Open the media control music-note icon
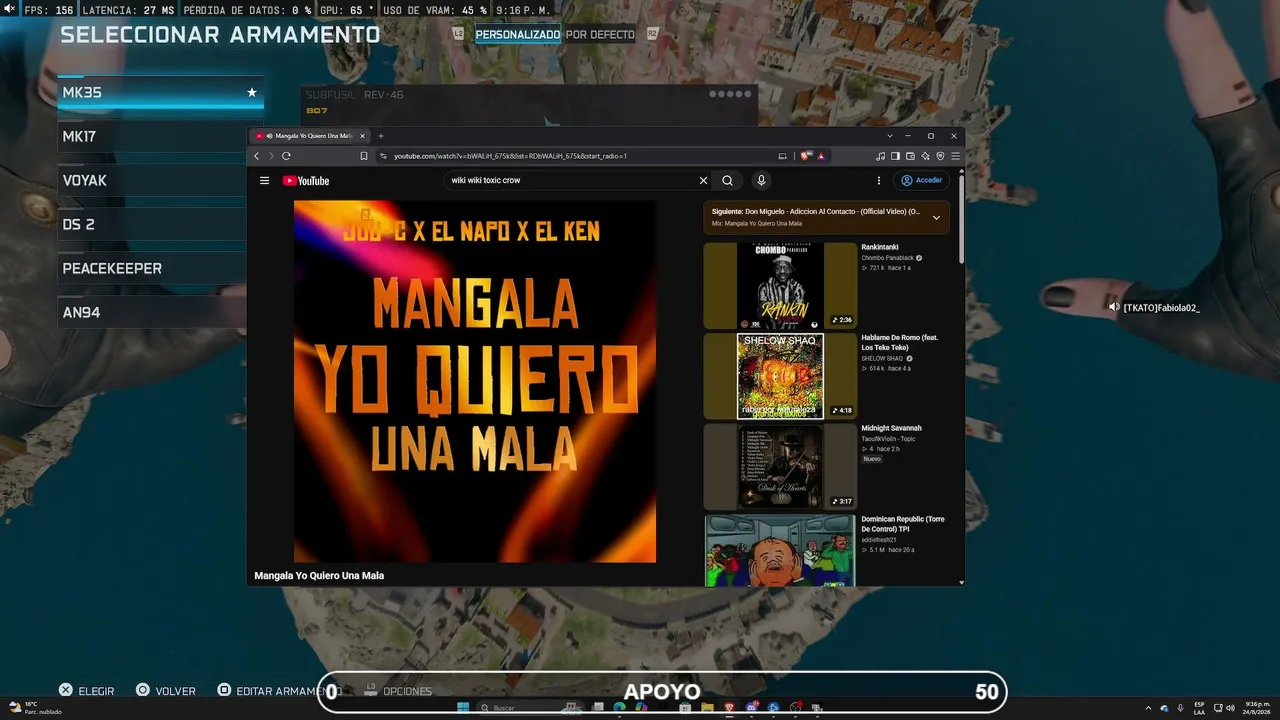1280x720 pixels. click(880, 156)
